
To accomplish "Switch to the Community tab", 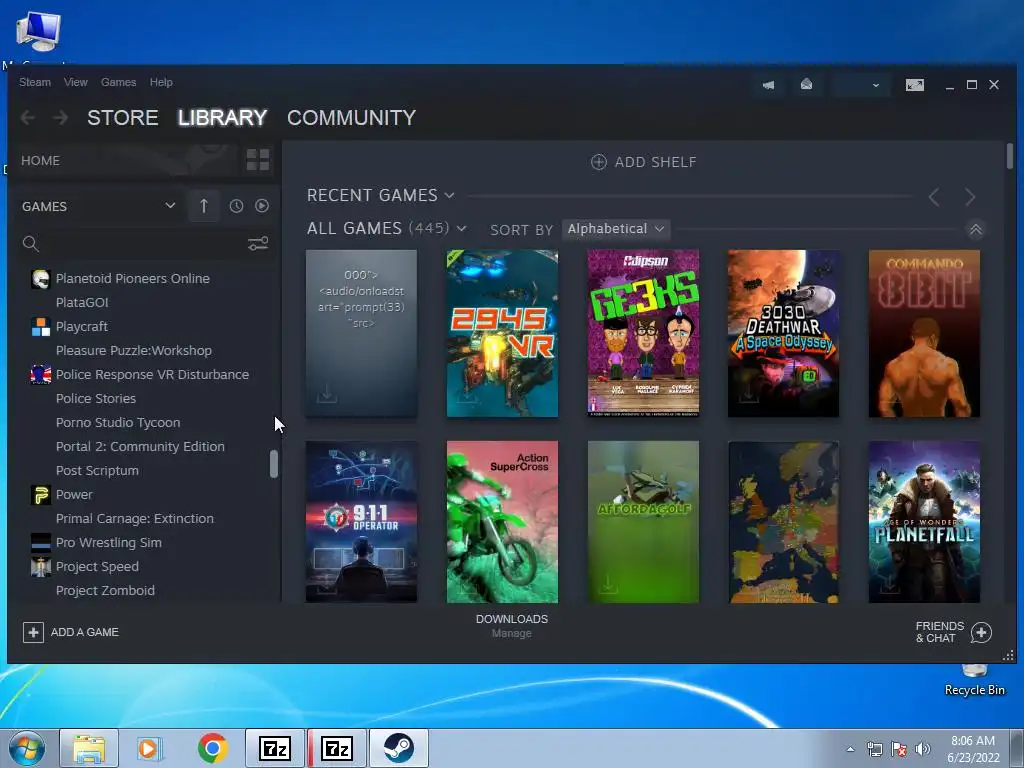I will (351, 118).
